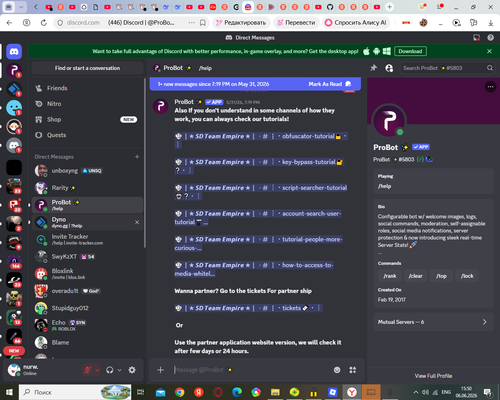Open Shop tab
Image resolution: width=500 pixels, height=400 pixels.
[87, 119]
